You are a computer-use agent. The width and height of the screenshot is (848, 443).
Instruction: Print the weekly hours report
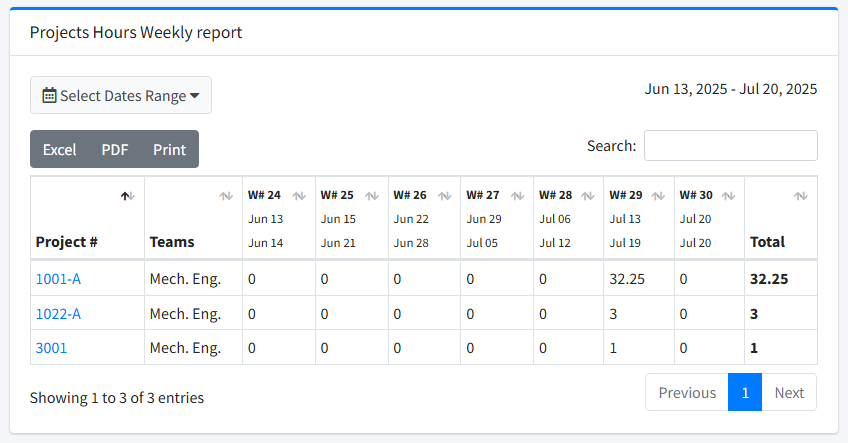coord(169,149)
